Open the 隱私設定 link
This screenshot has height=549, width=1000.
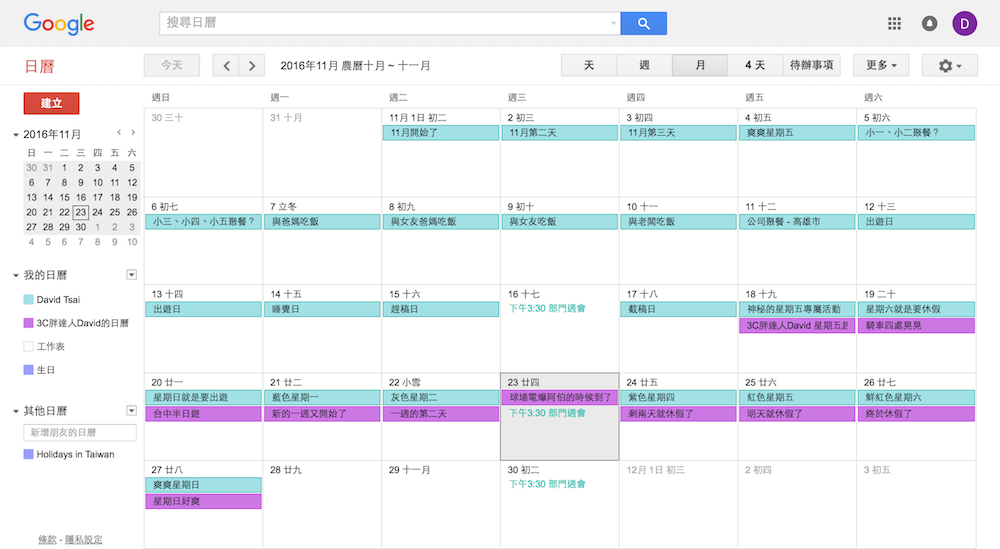83,540
